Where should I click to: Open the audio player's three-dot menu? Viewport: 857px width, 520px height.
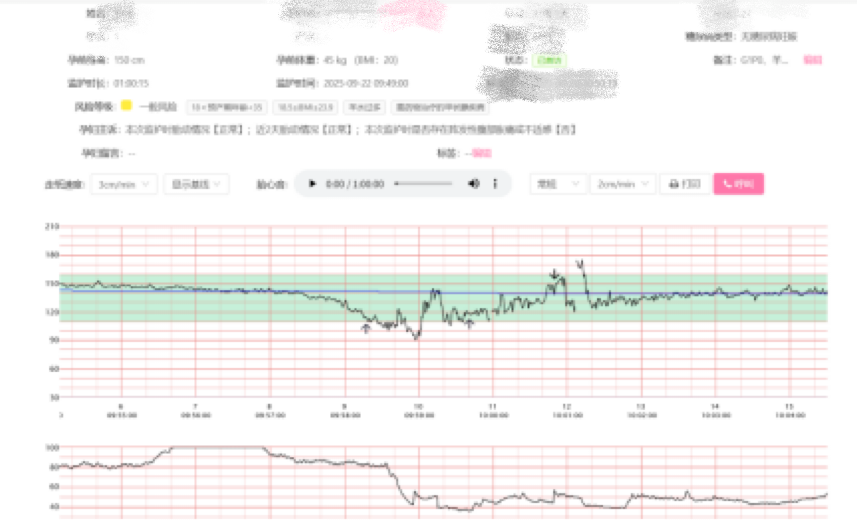(x=495, y=185)
